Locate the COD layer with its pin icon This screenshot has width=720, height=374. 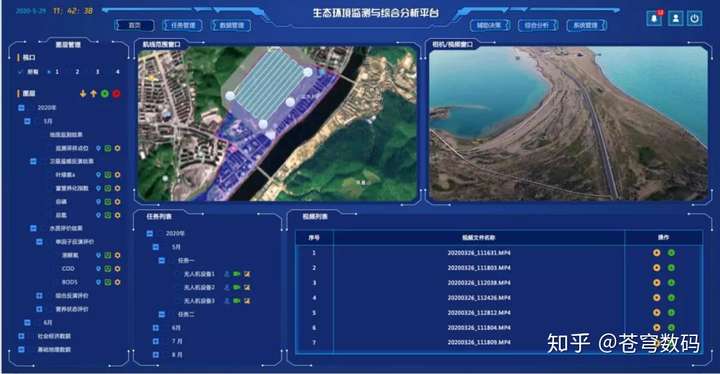pyautogui.click(x=98, y=269)
